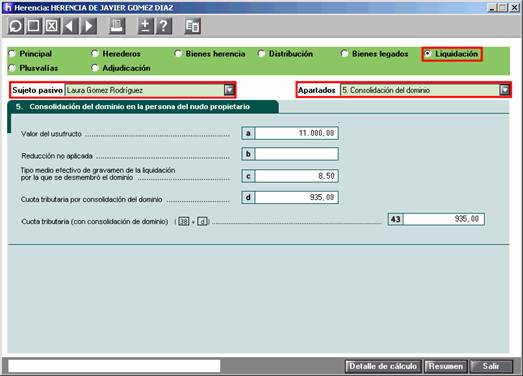Click the Tipo medio efectivo field c
Viewport: 523px width, 376px height.
coord(297,176)
